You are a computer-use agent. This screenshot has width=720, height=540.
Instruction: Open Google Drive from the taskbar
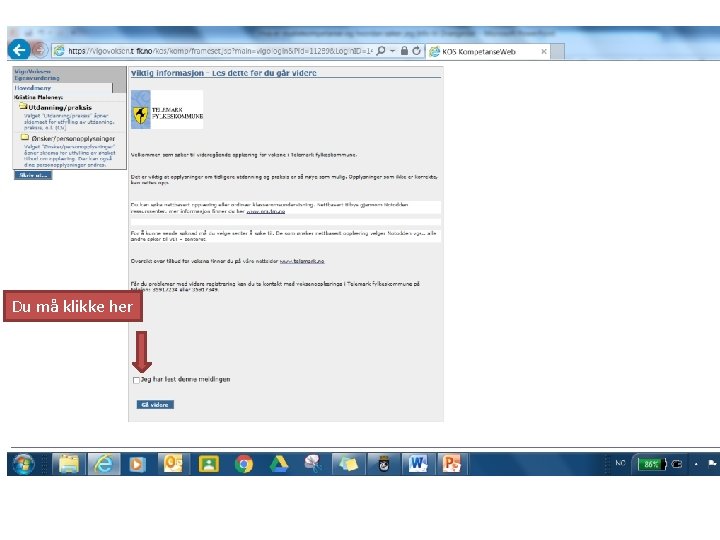tap(279, 464)
